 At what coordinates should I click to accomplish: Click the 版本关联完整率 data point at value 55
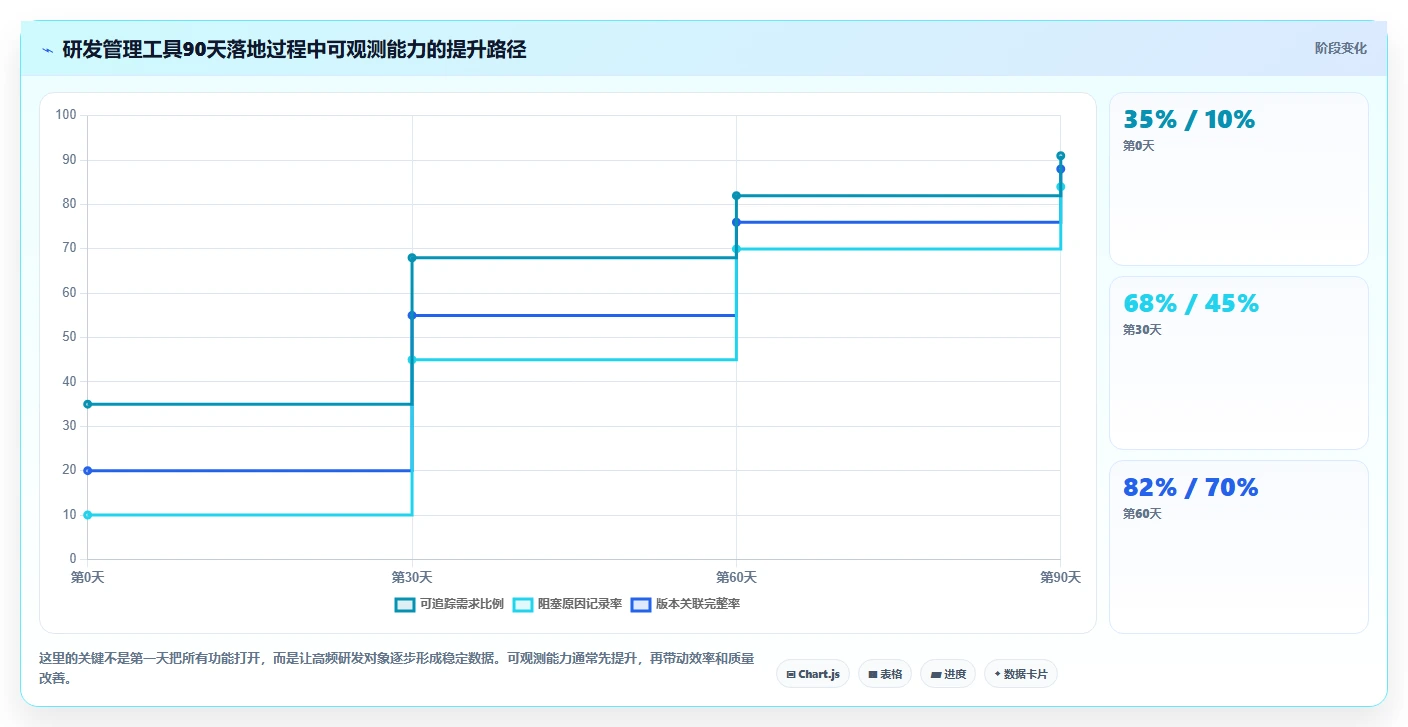(412, 315)
